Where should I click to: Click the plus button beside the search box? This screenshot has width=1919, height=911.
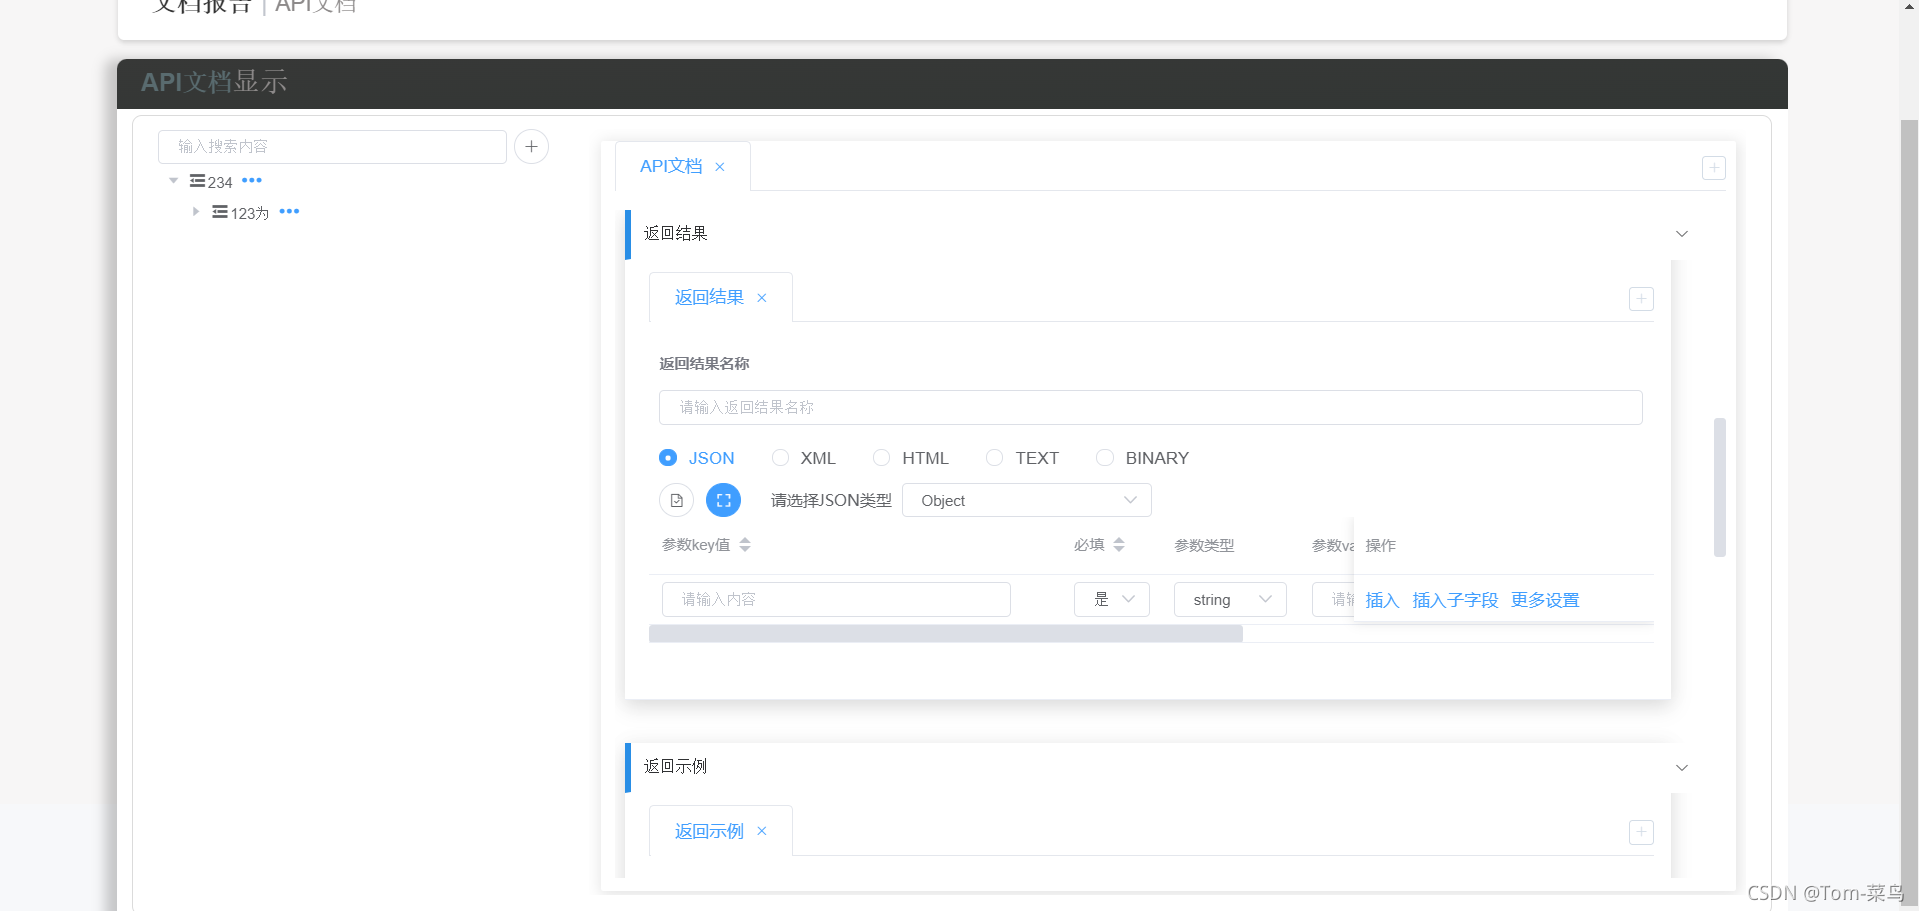coord(531,147)
